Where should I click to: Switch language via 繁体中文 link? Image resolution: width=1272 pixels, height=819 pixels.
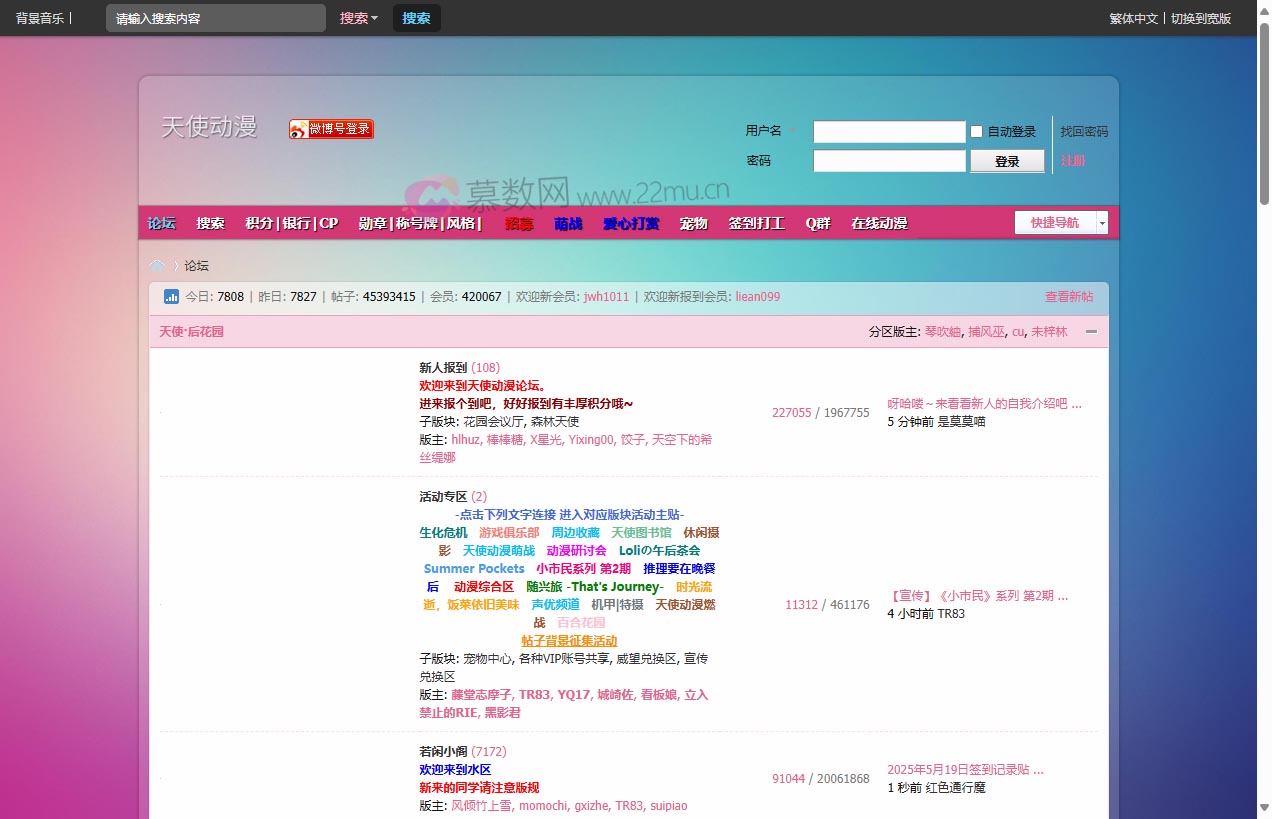(x=1133, y=18)
